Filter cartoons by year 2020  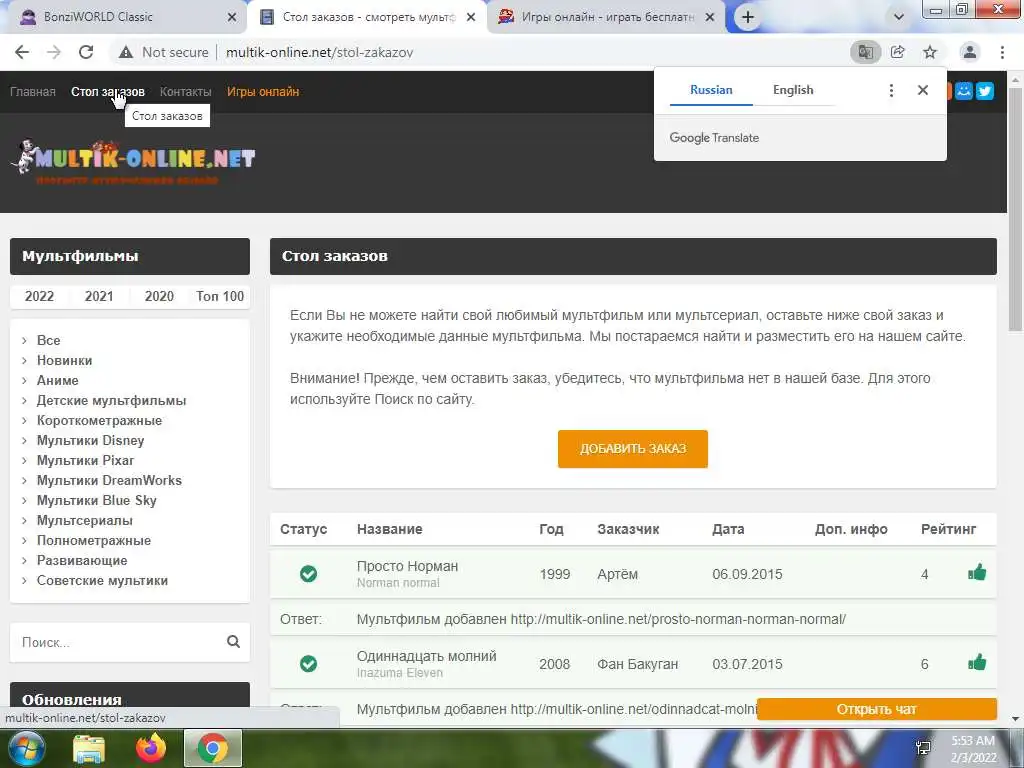coord(159,296)
